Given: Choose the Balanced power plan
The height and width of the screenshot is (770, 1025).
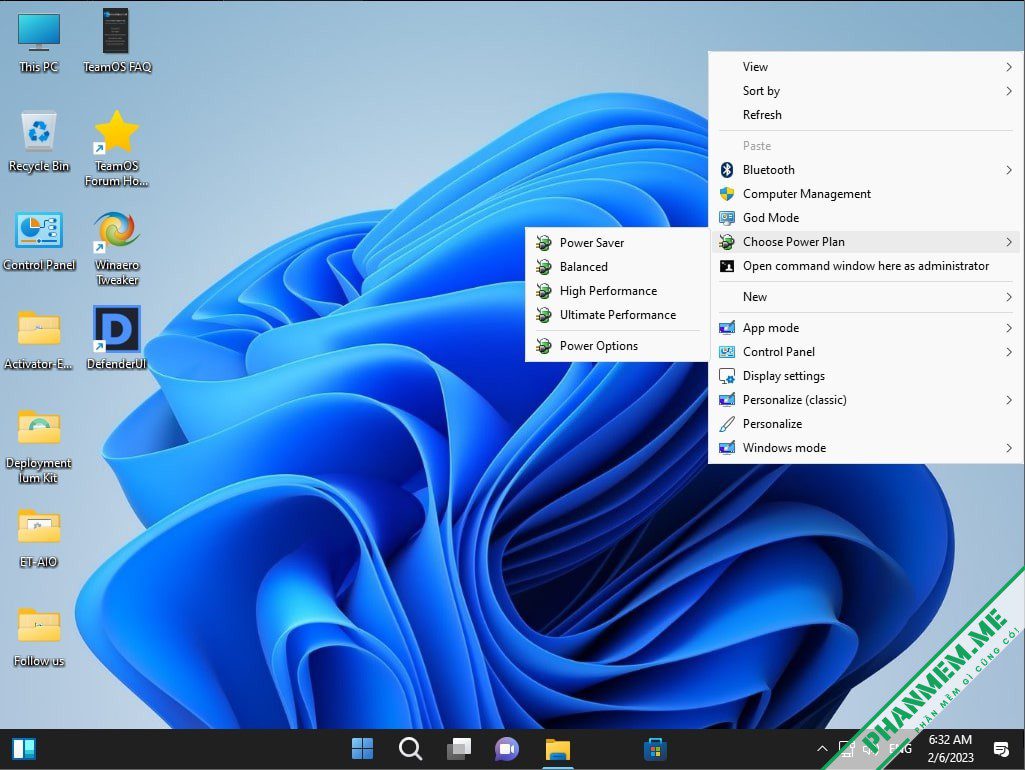Looking at the screenshot, I should [x=616, y=267].
